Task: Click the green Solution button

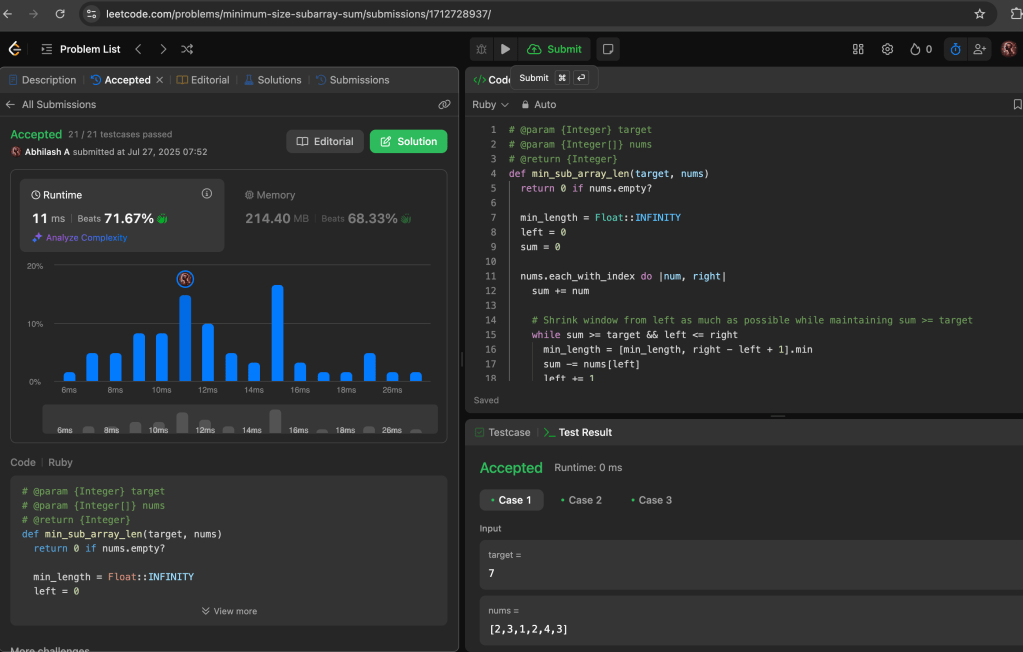Action: click(x=408, y=141)
